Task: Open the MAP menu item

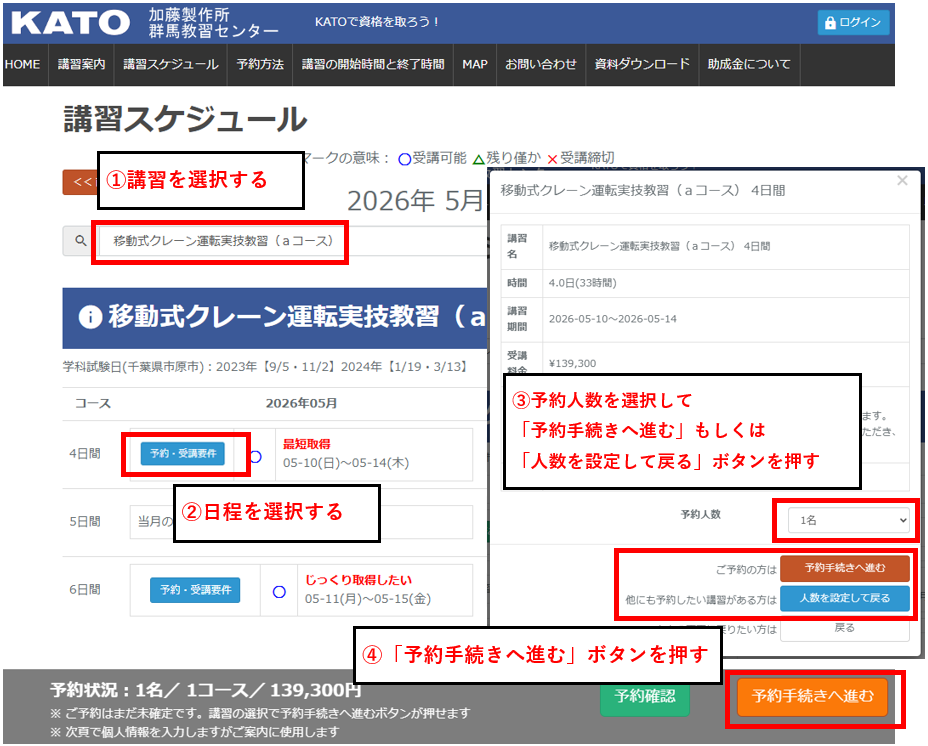Action: click(x=475, y=64)
